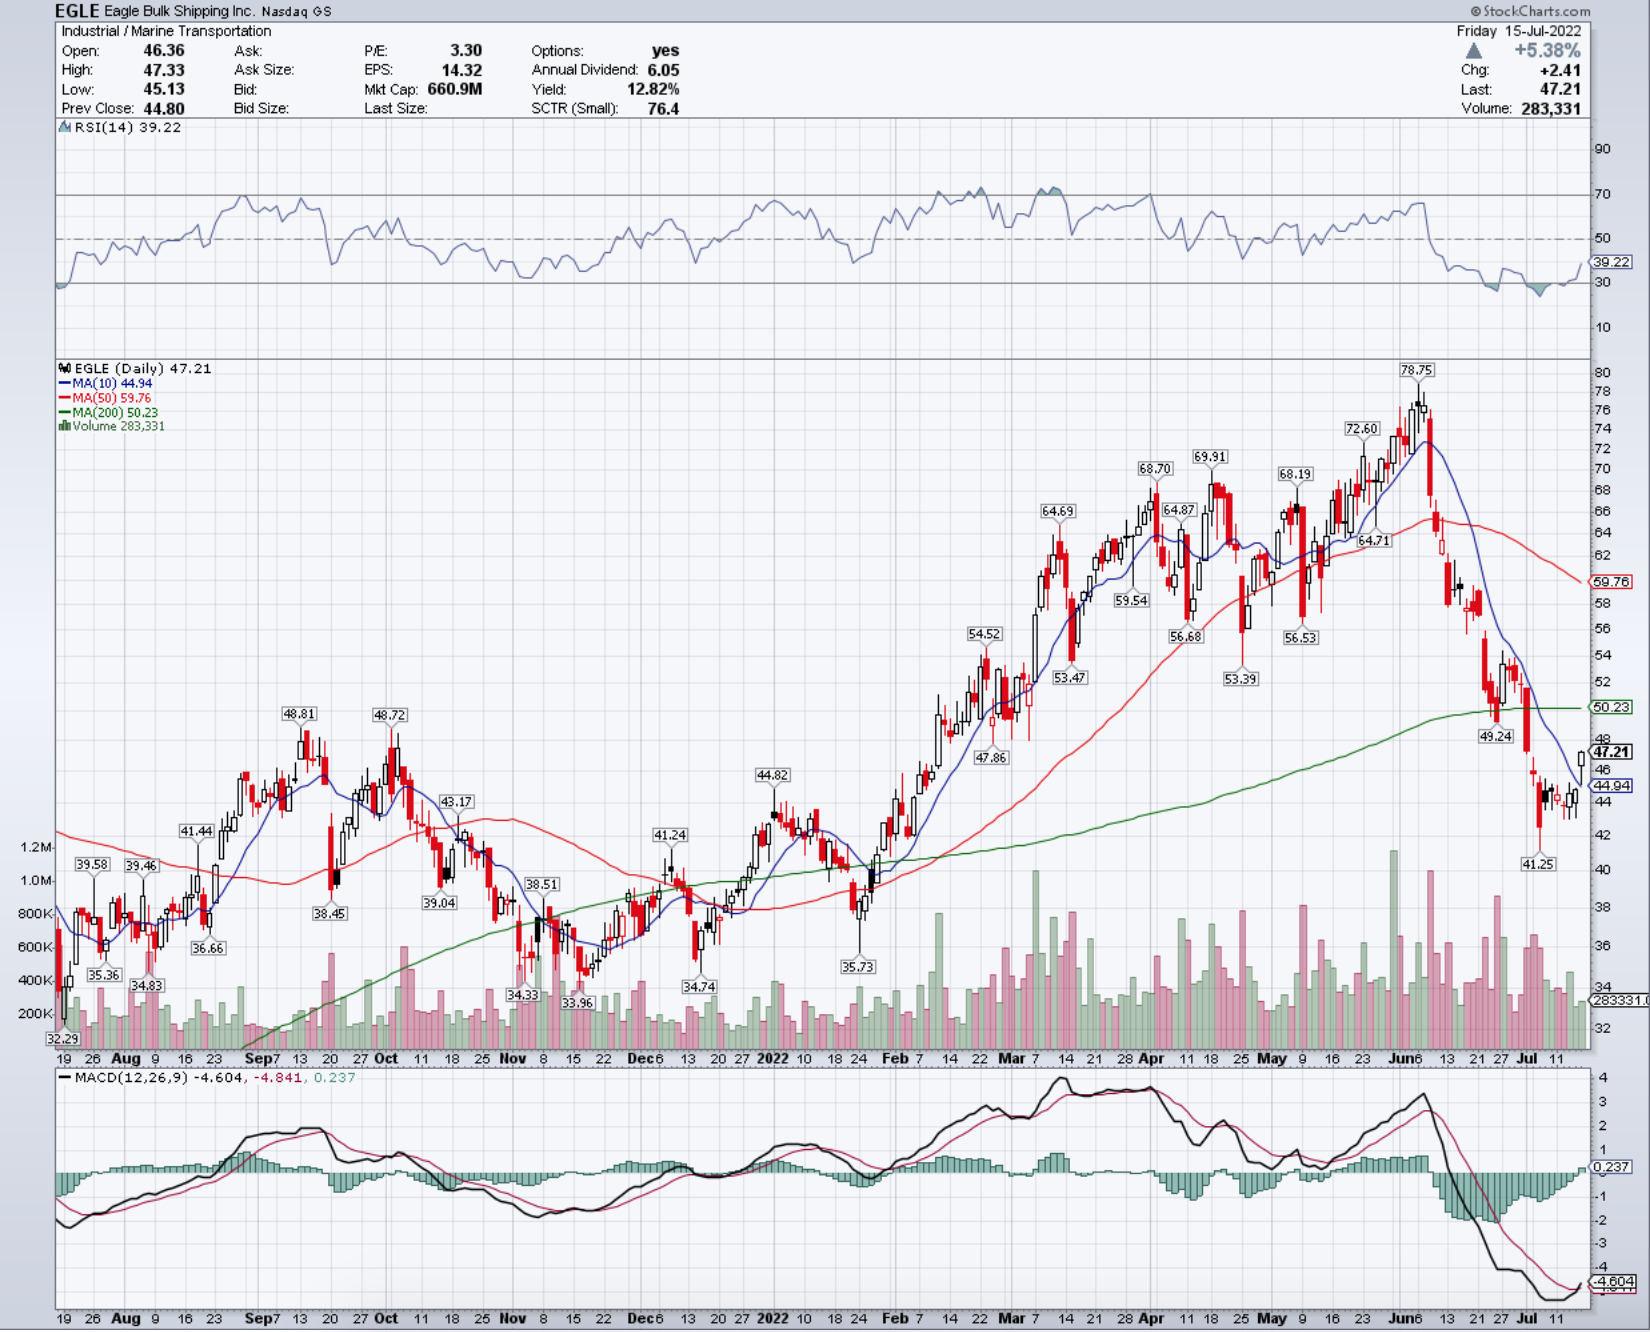Screen dimensions: 1650x1332
Task: Click the 1.2M volume scale label
Action: pos(36,847)
